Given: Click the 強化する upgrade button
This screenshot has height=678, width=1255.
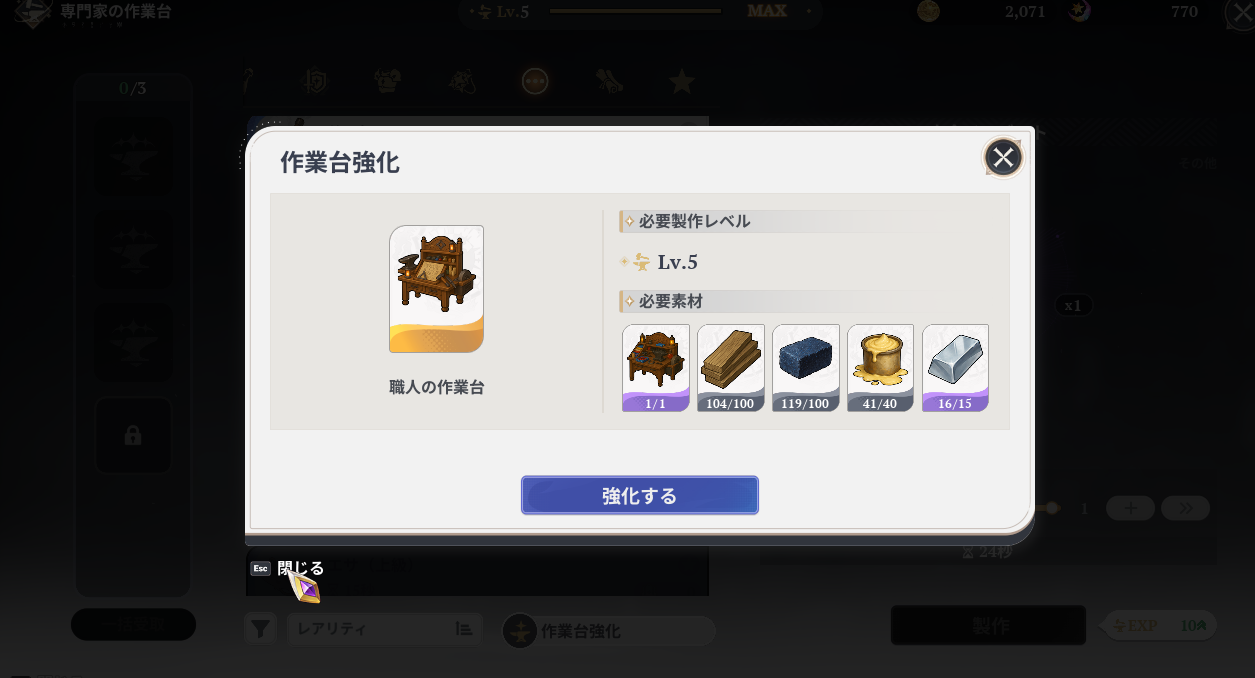Looking at the screenshot, I should 639,495.
